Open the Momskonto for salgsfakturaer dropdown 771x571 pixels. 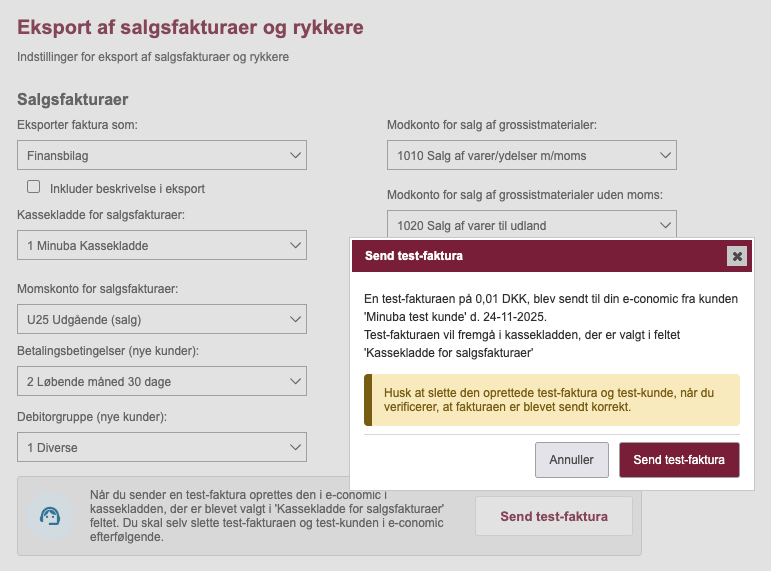click(162, 319)
